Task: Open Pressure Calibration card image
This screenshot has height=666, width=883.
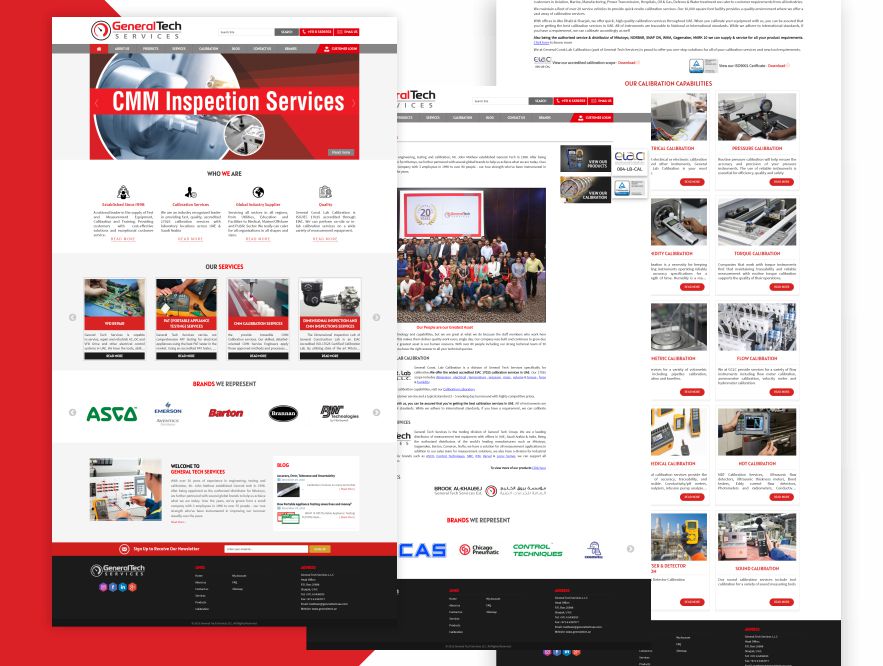Action: [757, 117]
